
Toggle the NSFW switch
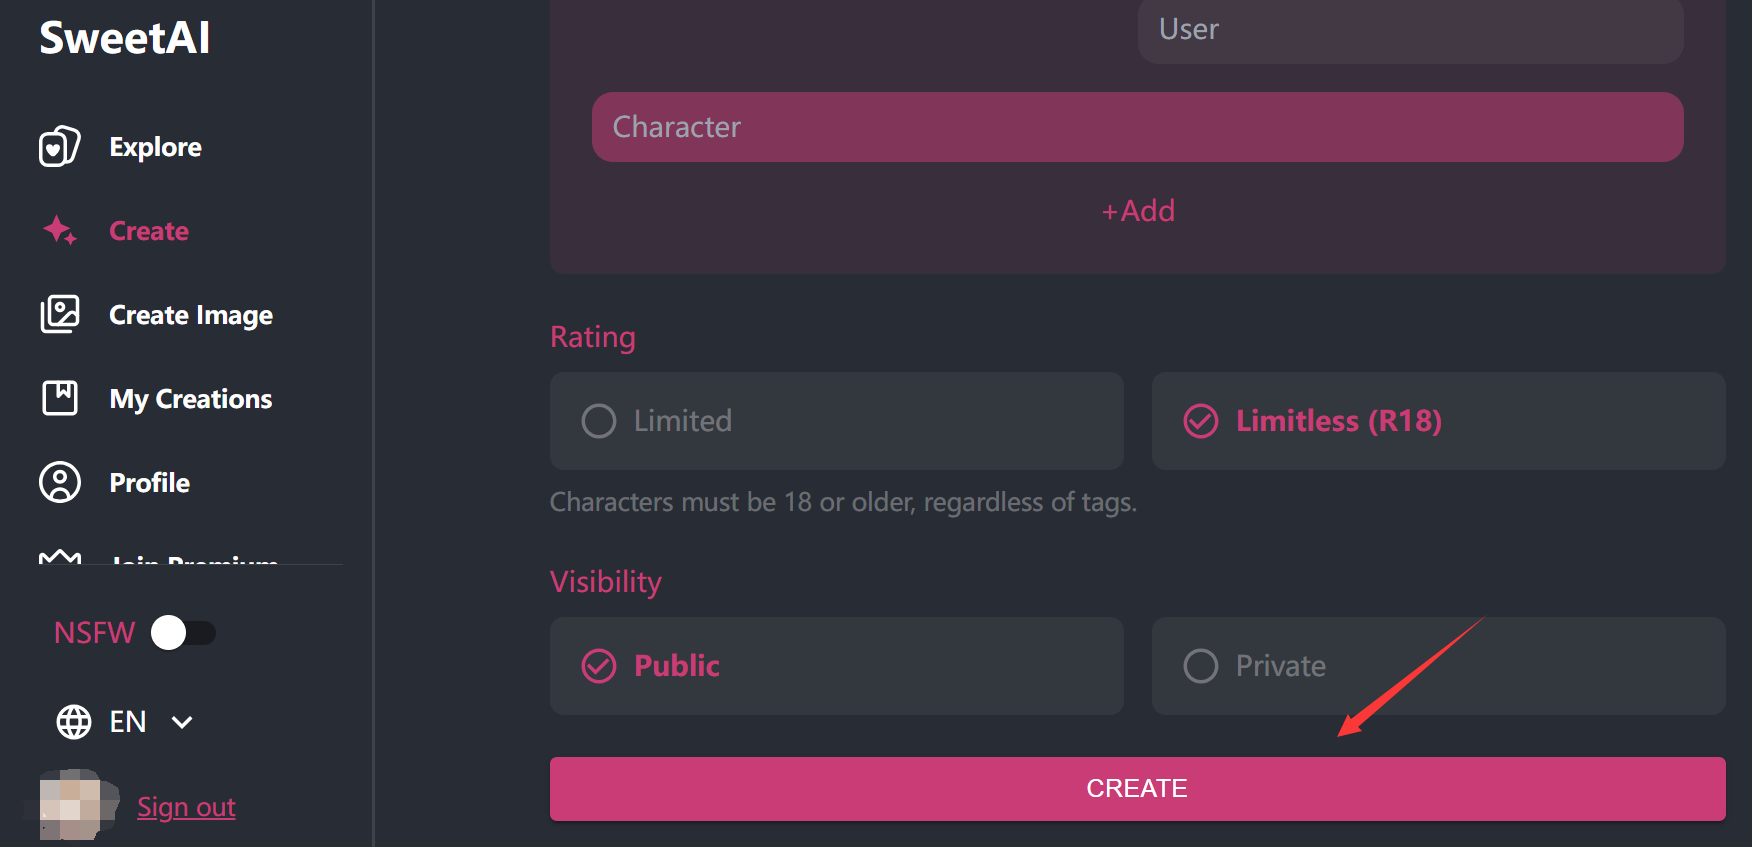[x=183, y=632]
